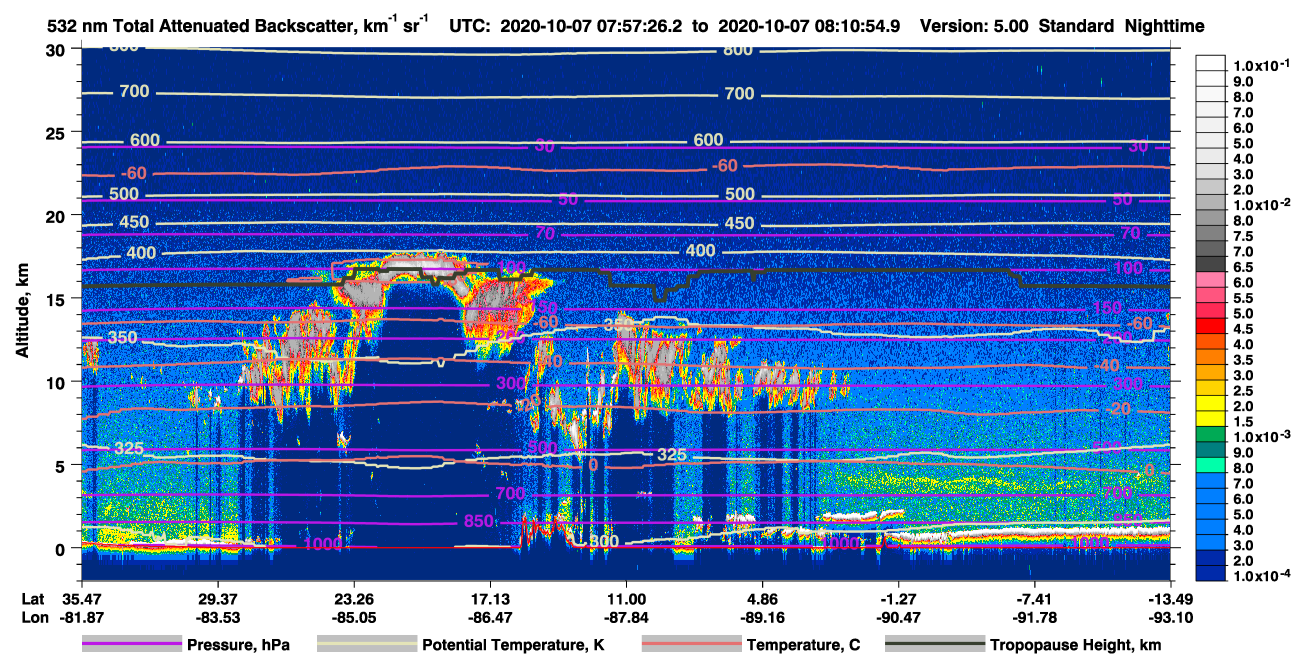Click the 'Pressure, hPa' legend label
This screenshot has width=1300, height=667.
pos(239,645)
